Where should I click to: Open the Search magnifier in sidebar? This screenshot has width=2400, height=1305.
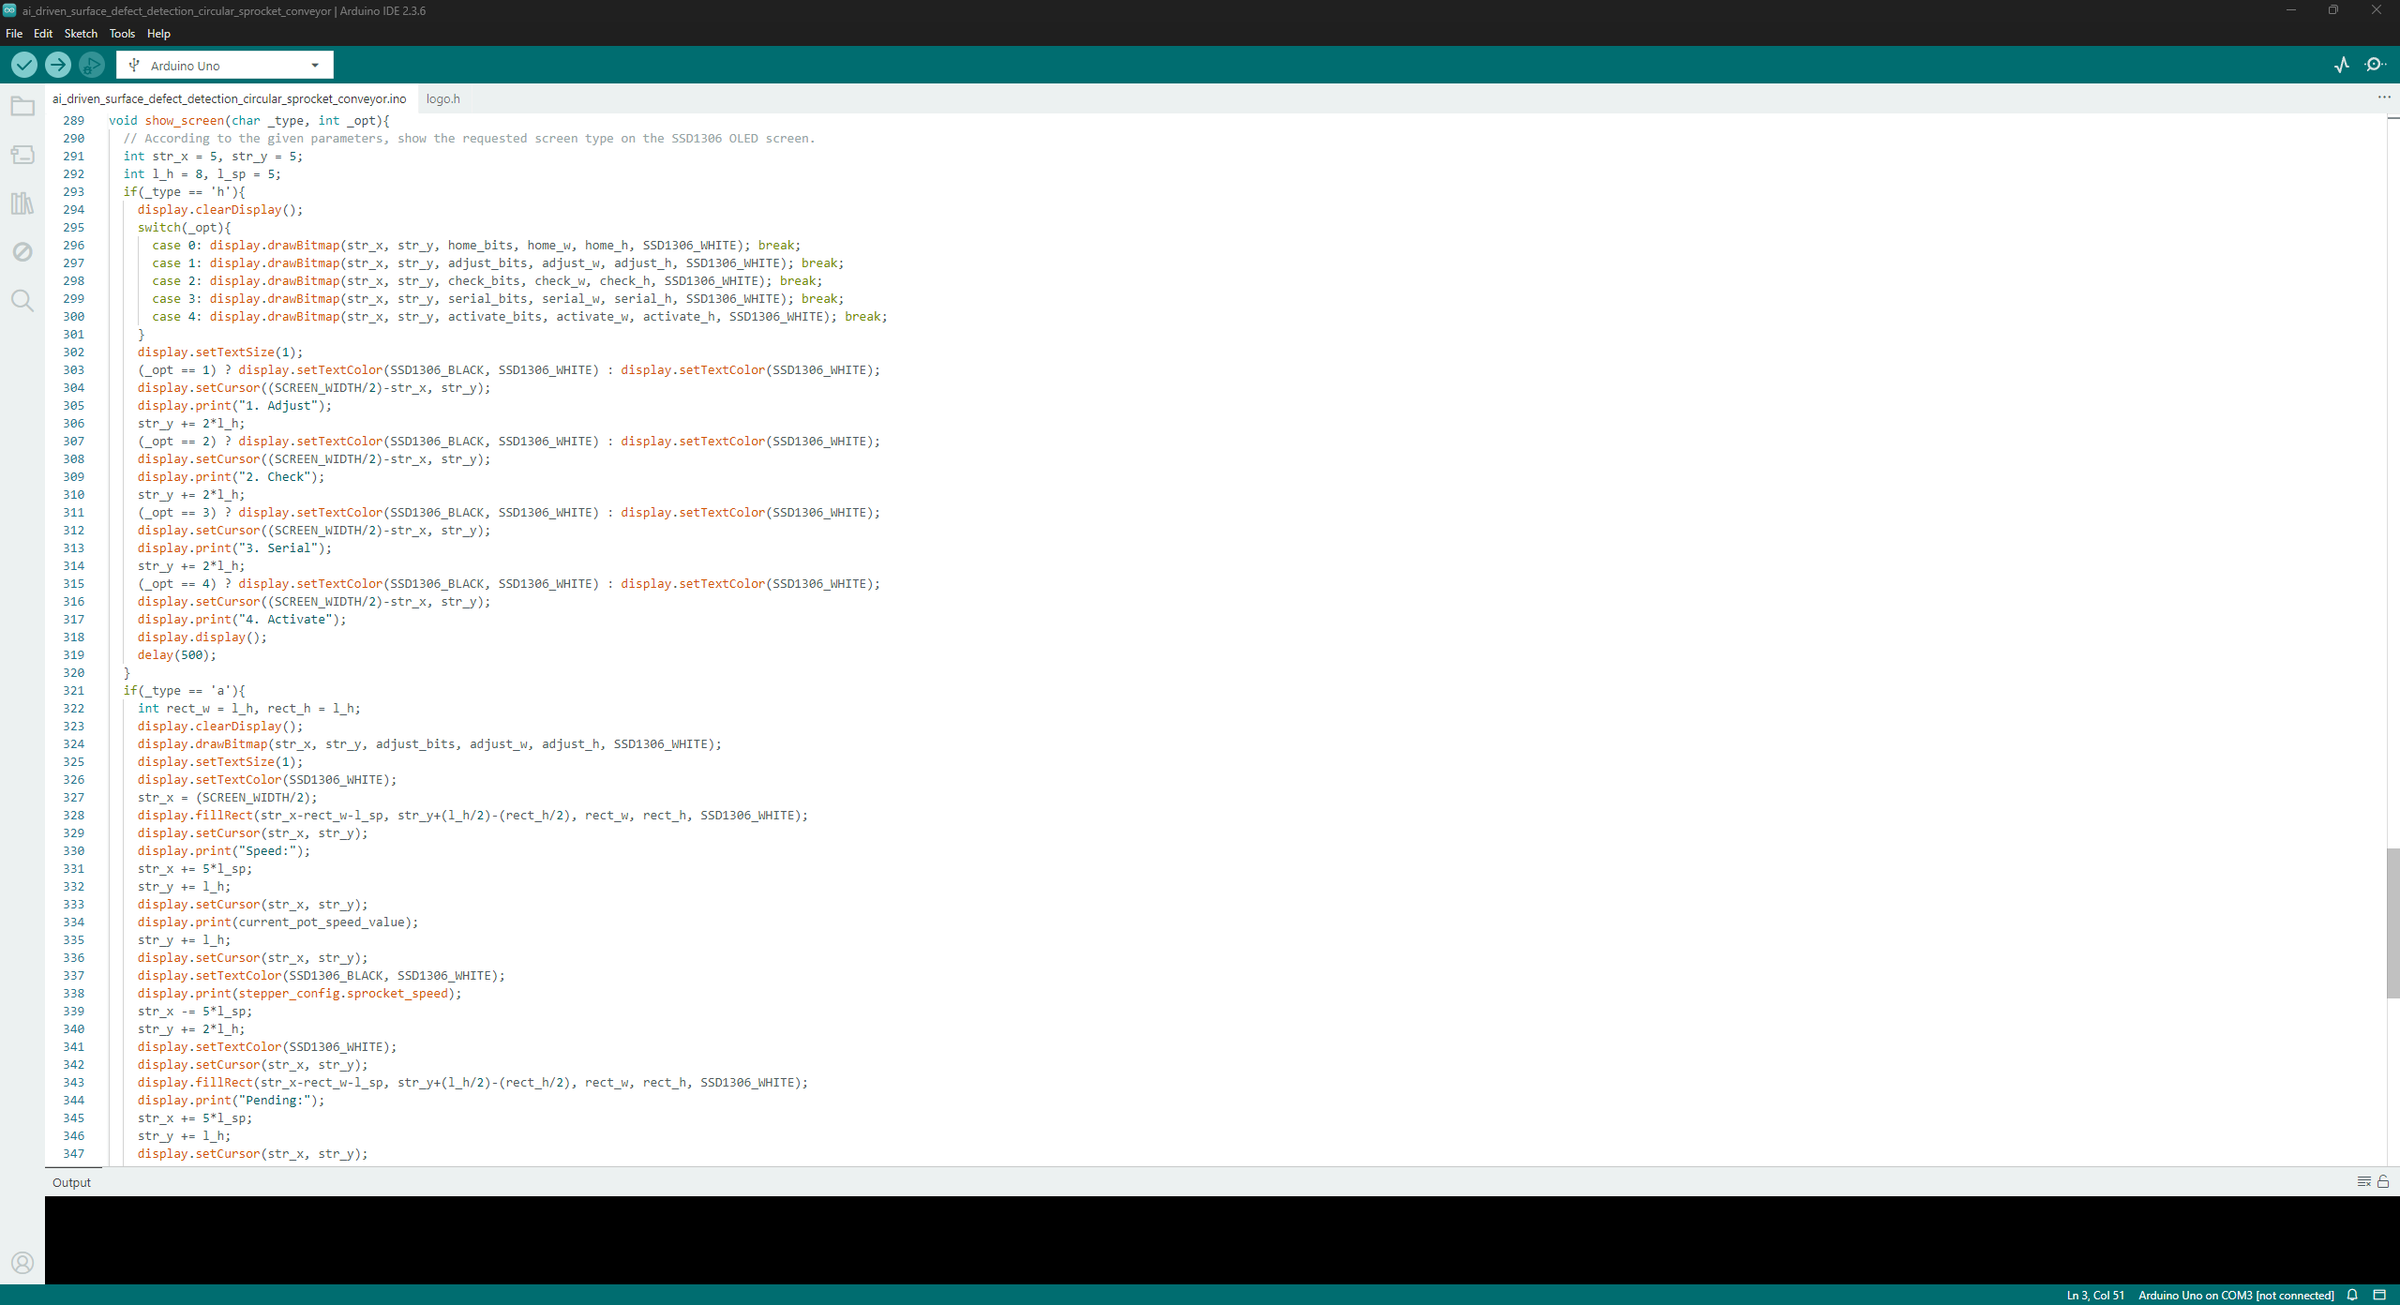tap(22, 300)
